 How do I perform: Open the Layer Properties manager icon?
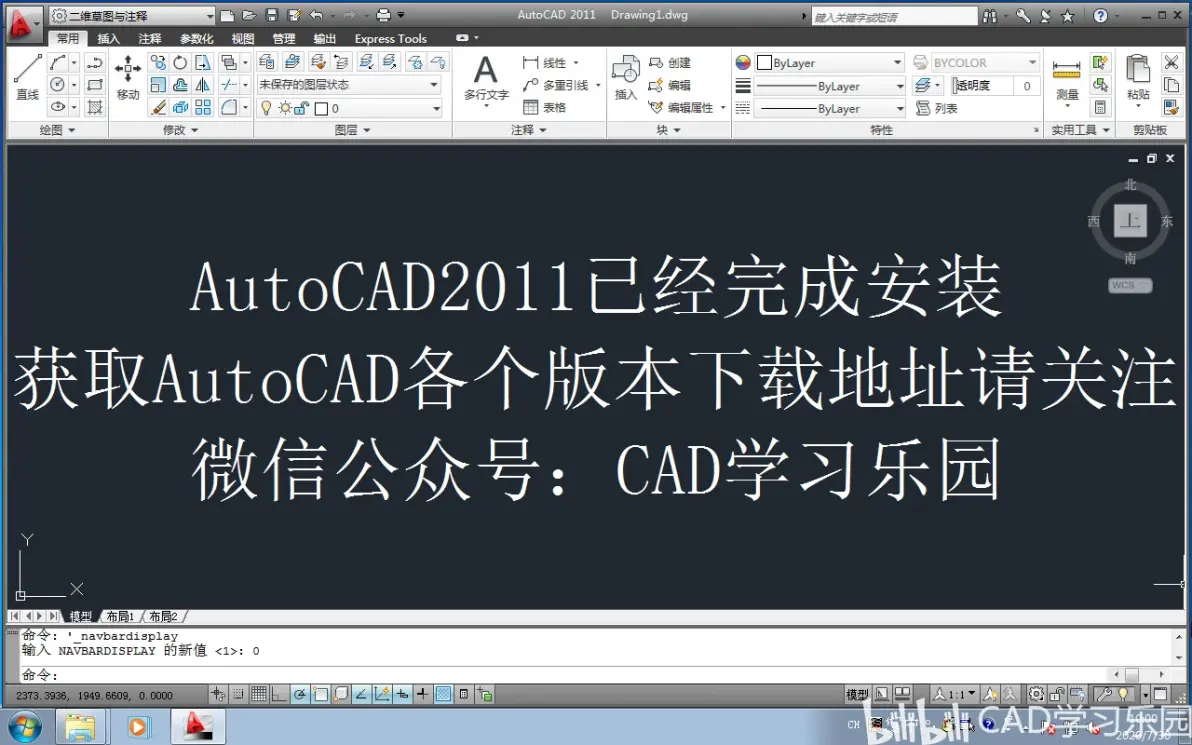[267, 62]
